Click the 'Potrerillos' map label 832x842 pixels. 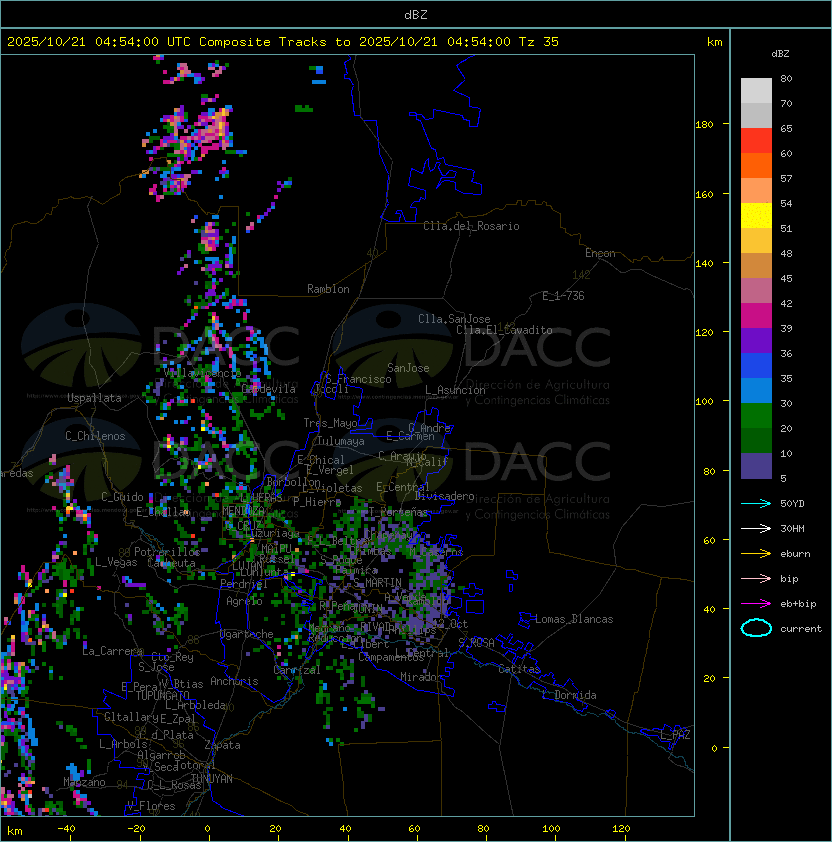point(167,552)
